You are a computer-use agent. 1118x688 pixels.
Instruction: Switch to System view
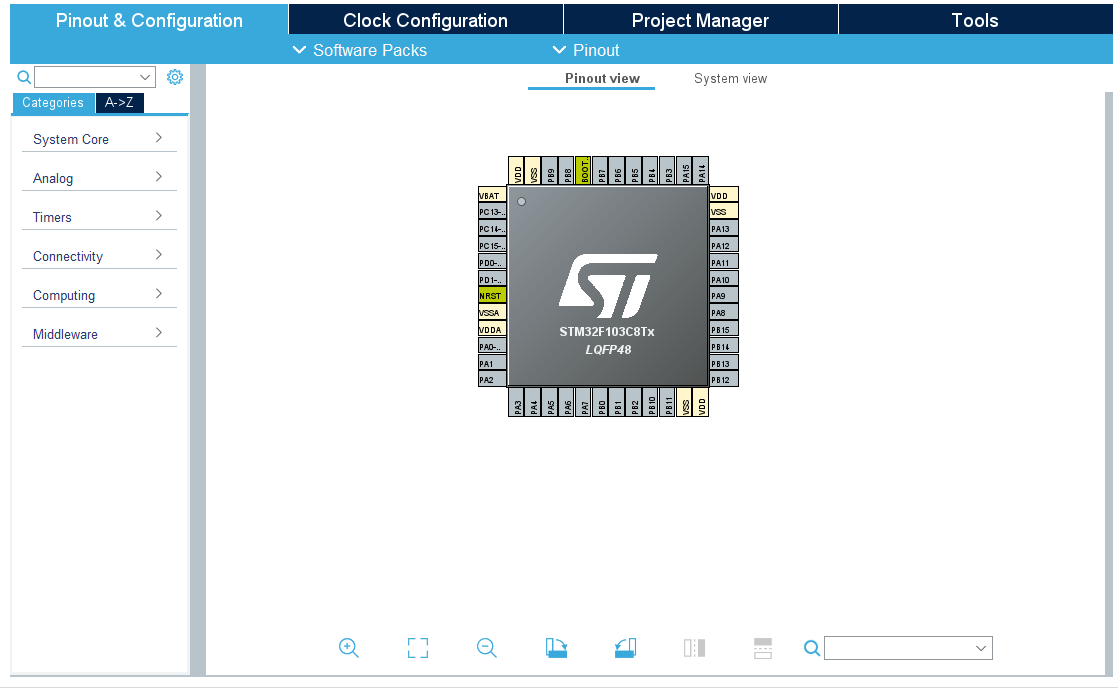coord(730,78)
